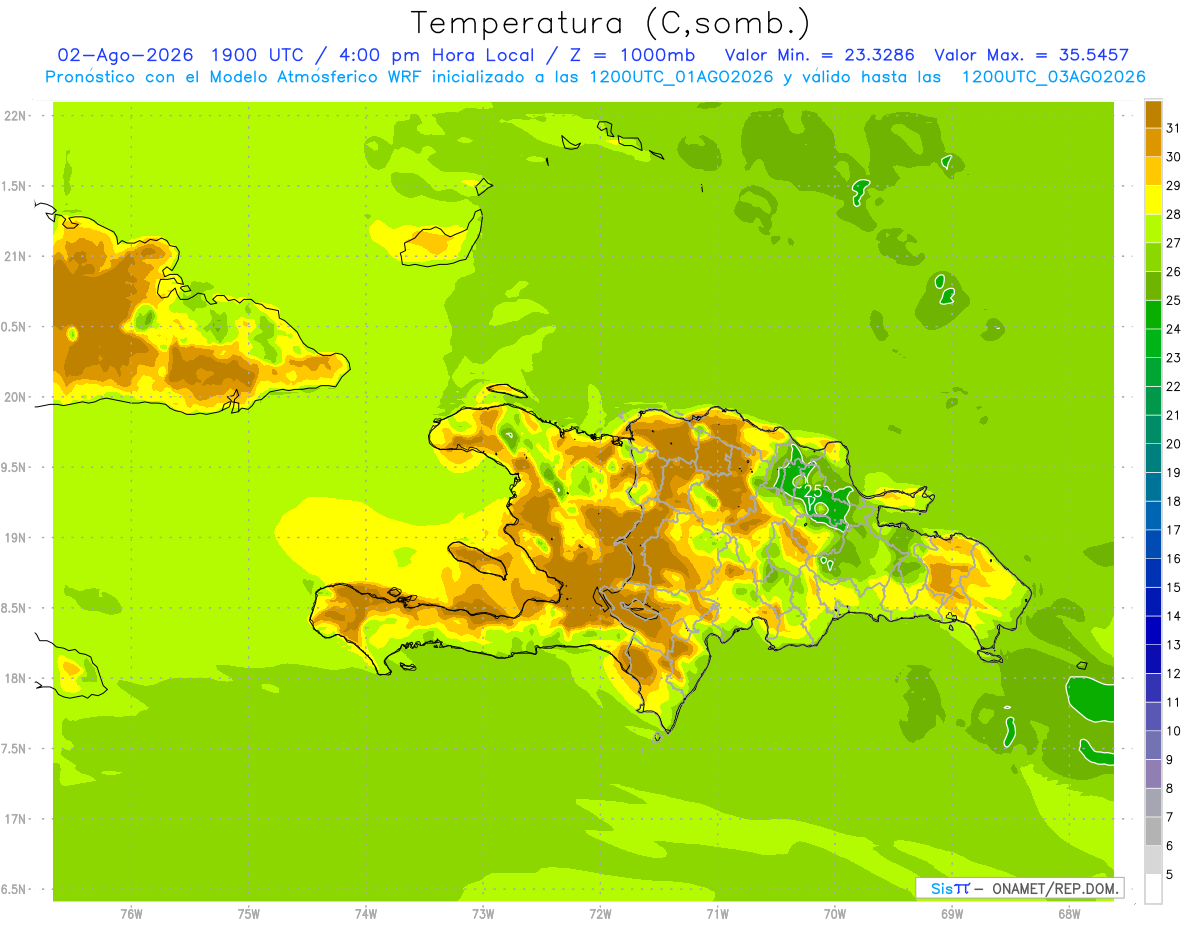Select the '76W' longitude axis label

click(131, 913)
